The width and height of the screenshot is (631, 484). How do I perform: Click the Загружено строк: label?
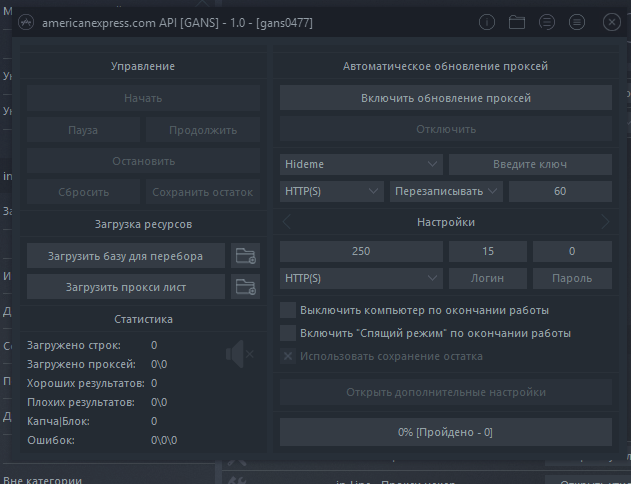tap(74, 345)
